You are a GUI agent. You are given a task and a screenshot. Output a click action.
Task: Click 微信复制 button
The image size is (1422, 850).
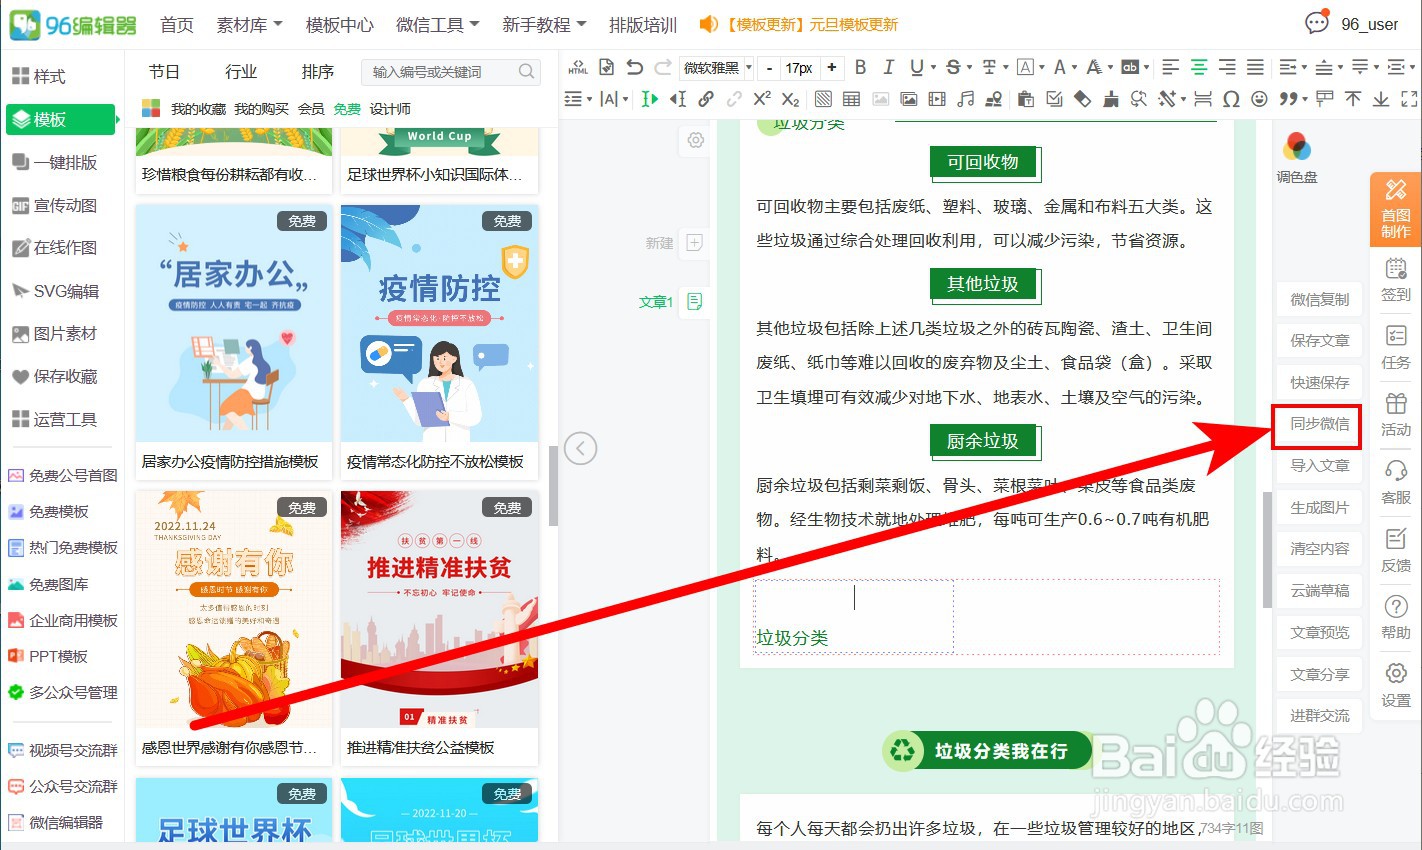tap(1319, 299)
